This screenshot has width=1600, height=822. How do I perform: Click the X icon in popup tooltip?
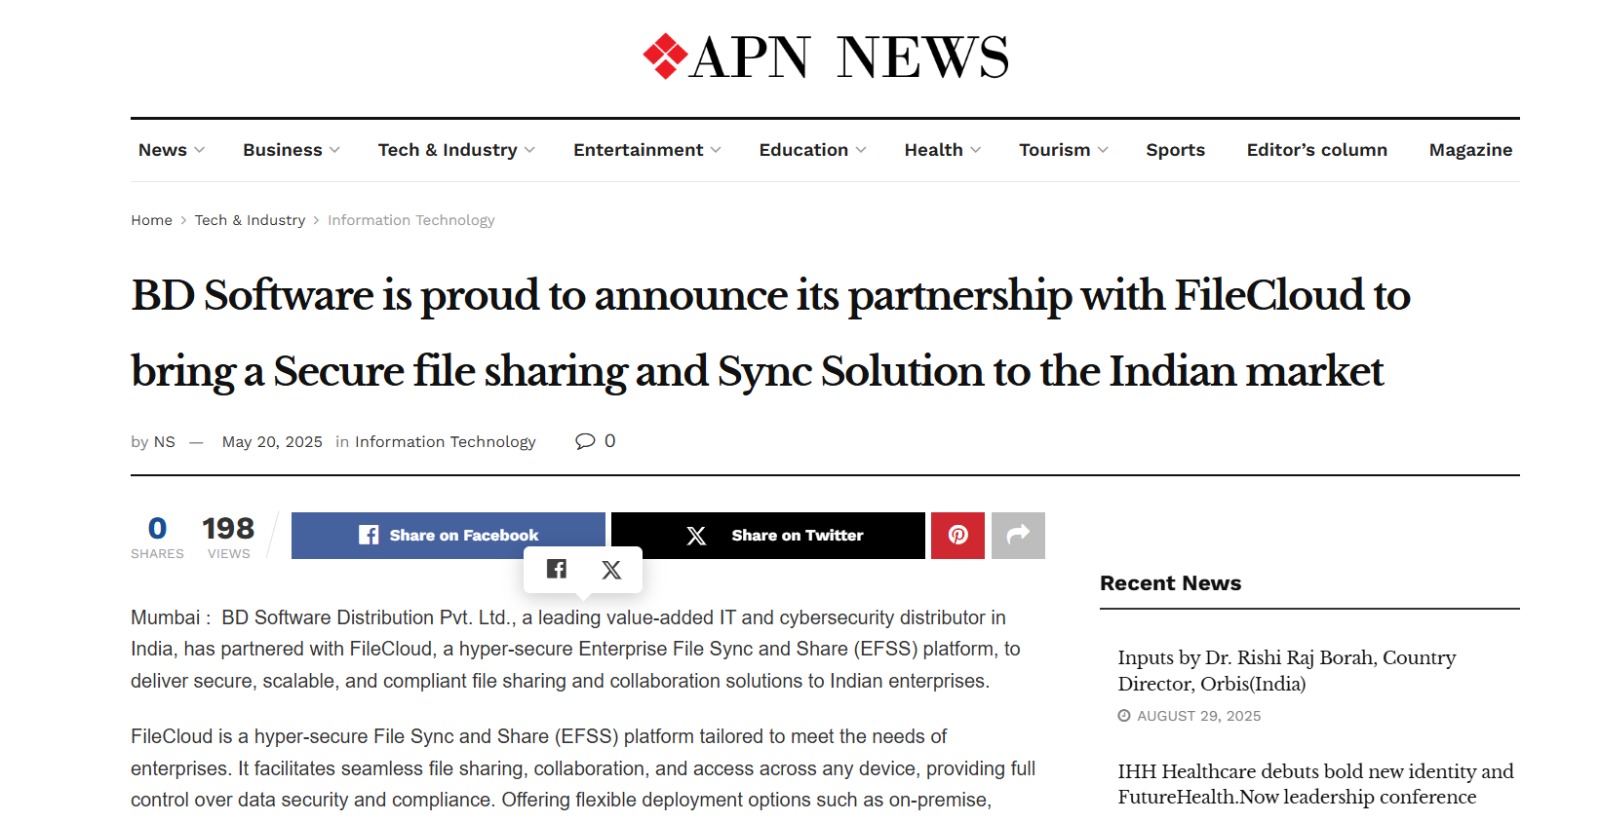click(611, 570)
